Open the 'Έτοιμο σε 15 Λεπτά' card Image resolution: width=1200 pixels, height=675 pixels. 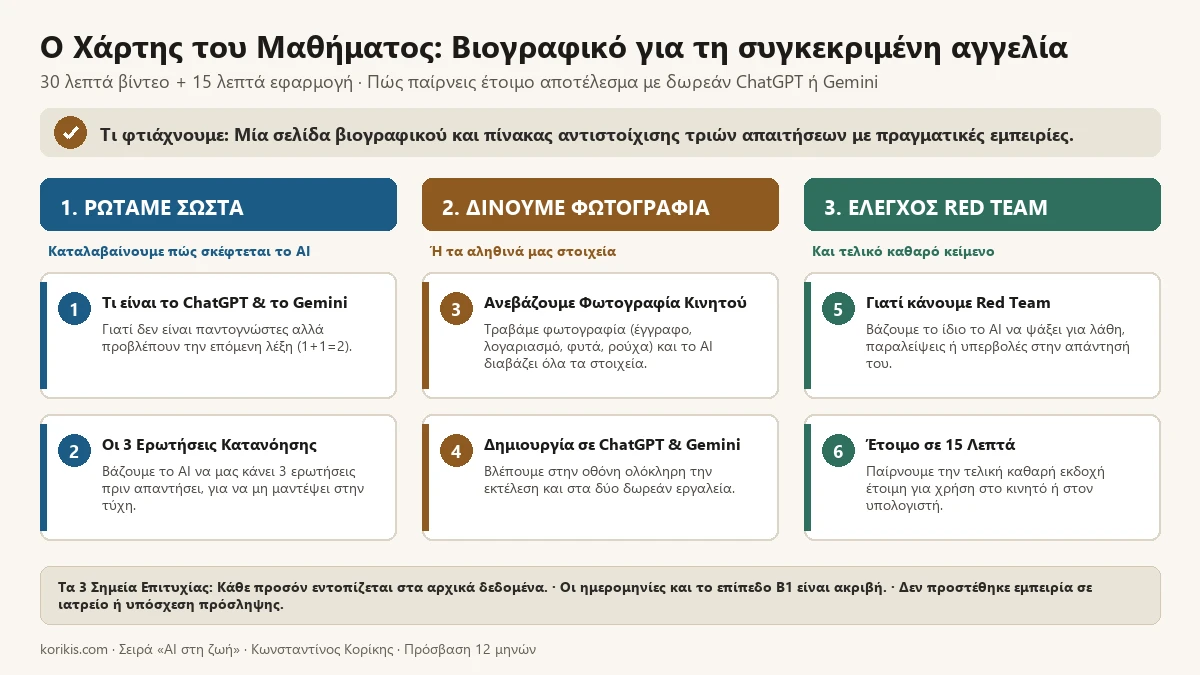(982, 477)
